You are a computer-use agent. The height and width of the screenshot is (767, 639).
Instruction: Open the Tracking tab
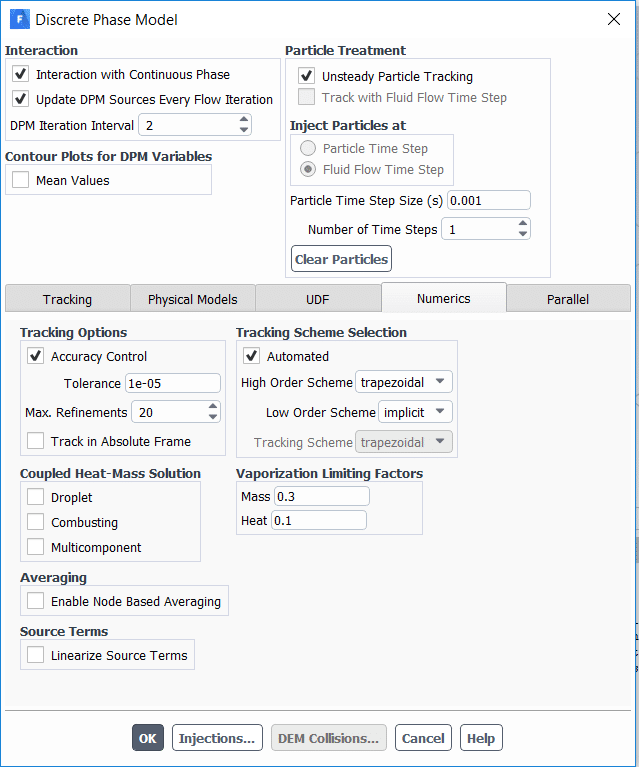67,299
